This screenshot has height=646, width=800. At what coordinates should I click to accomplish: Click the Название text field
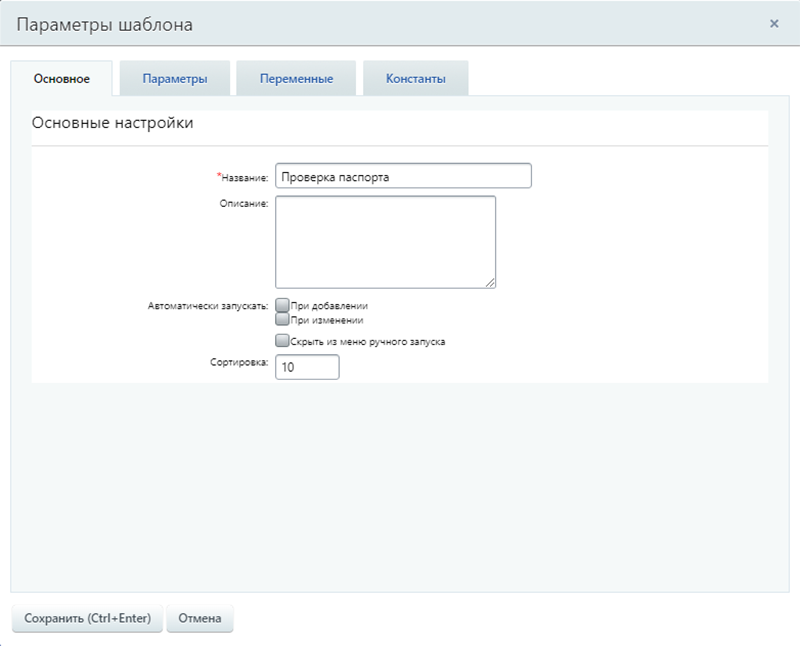(x=403, y=176)
